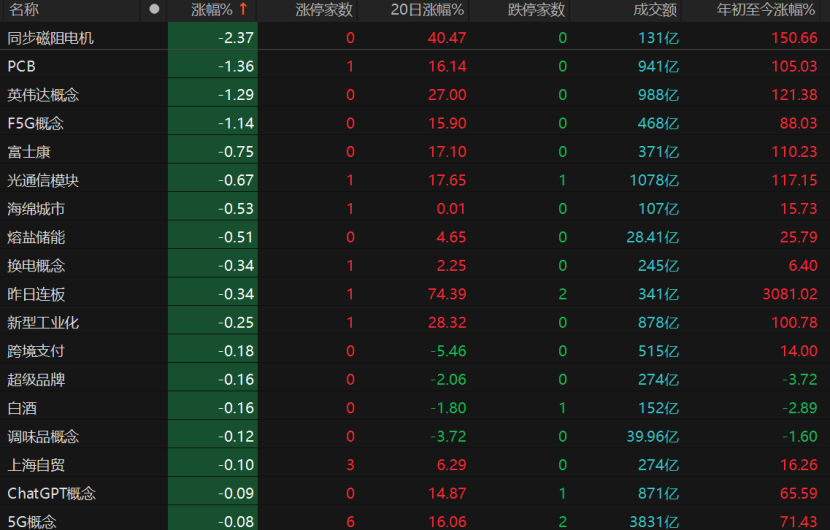This screenshot has height=530, width=830.
Task: Select the 调味品概念 row
Action: tap(415, 436)
